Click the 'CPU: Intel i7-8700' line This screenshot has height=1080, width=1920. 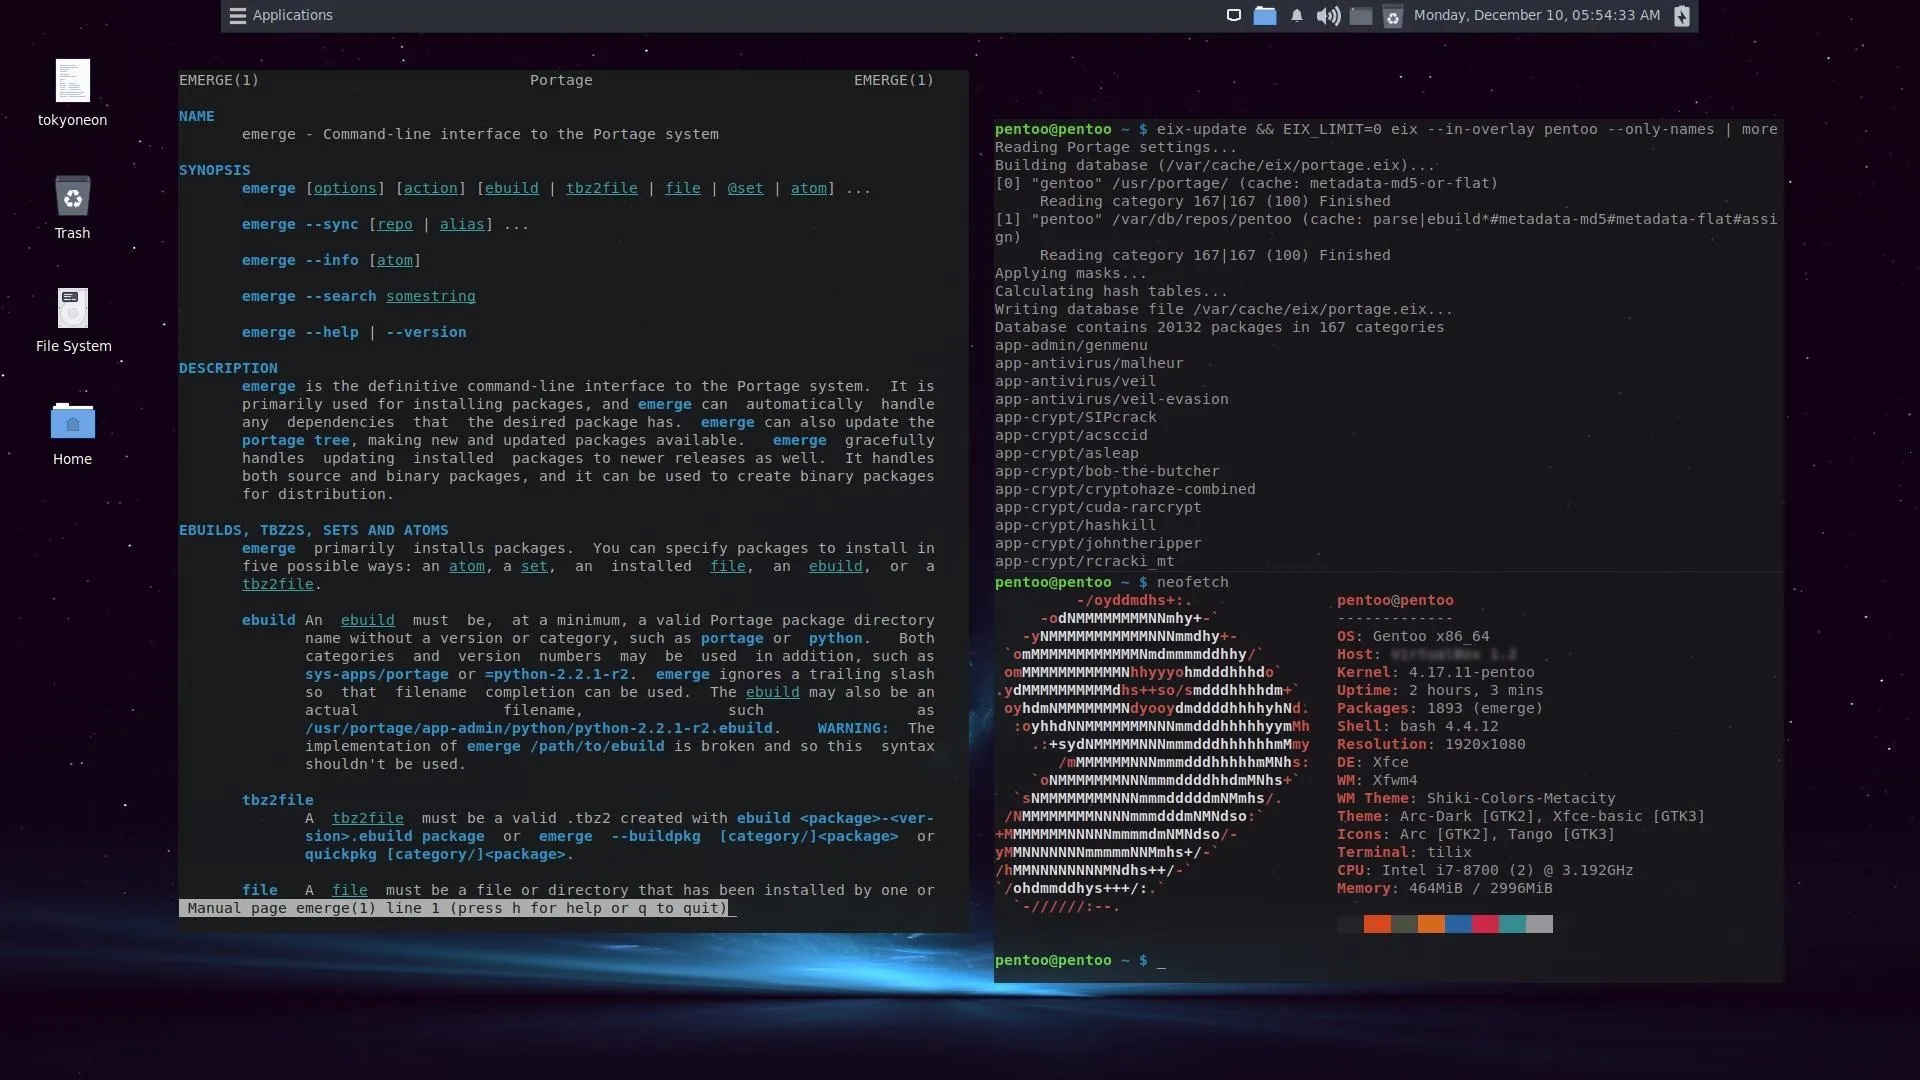1485,871
